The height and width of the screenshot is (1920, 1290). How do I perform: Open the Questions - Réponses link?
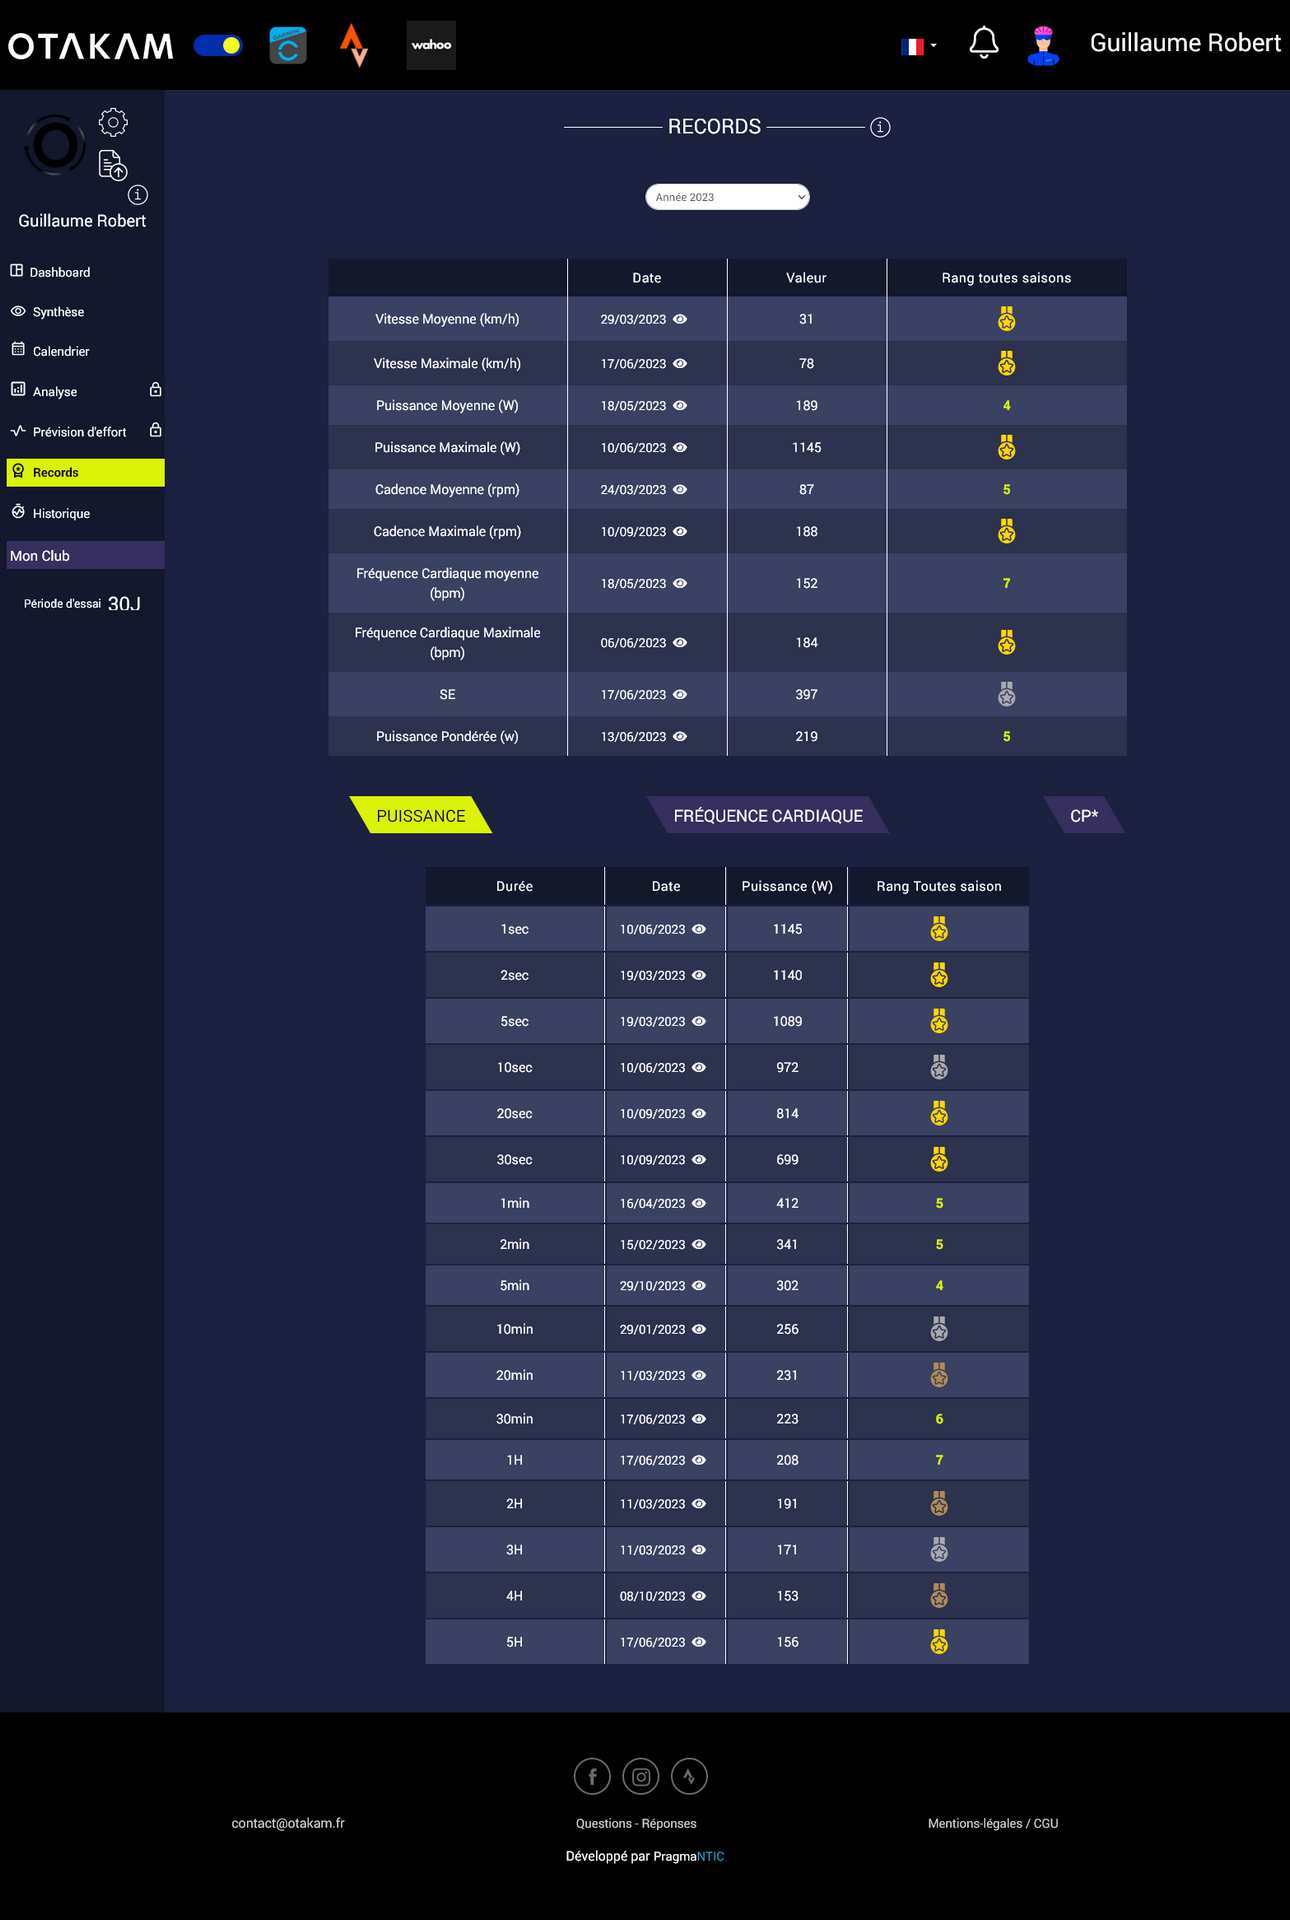pyautogui.click(x=636, y=1823)
